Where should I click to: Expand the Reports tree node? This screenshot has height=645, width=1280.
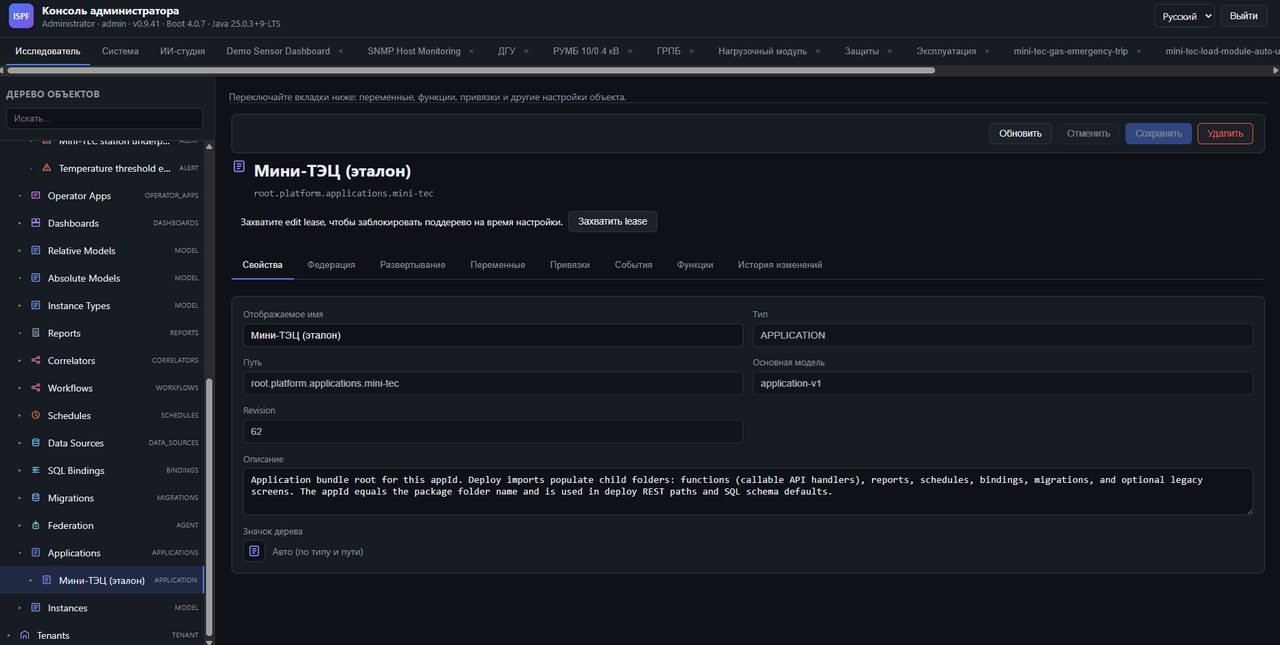click(x=20, y=333)
